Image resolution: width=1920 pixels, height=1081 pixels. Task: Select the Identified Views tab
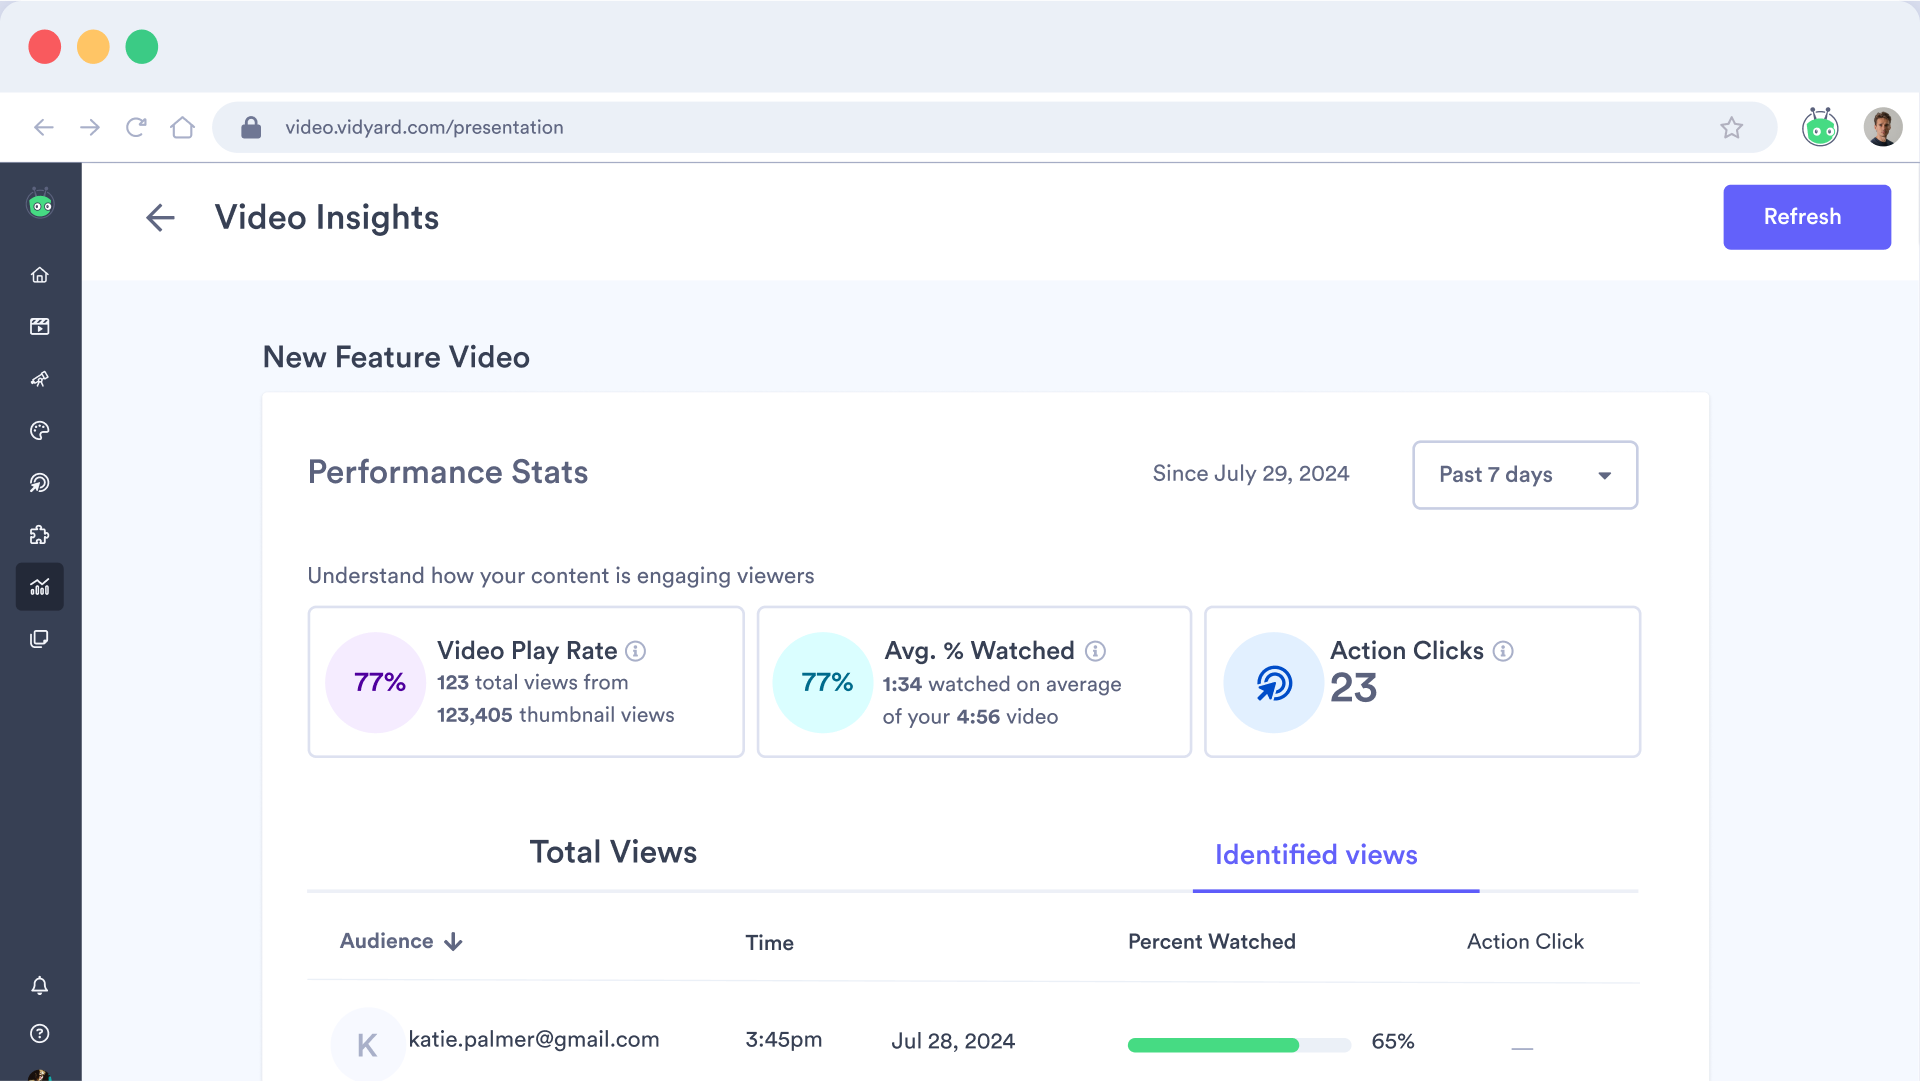coord(1316,854)
